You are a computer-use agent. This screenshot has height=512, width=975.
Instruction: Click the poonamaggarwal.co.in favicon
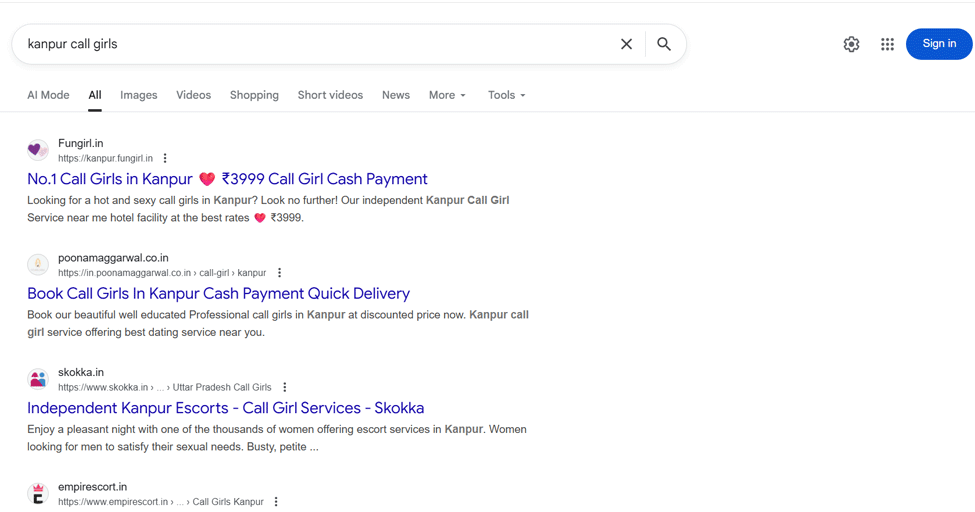pos(38,264)
